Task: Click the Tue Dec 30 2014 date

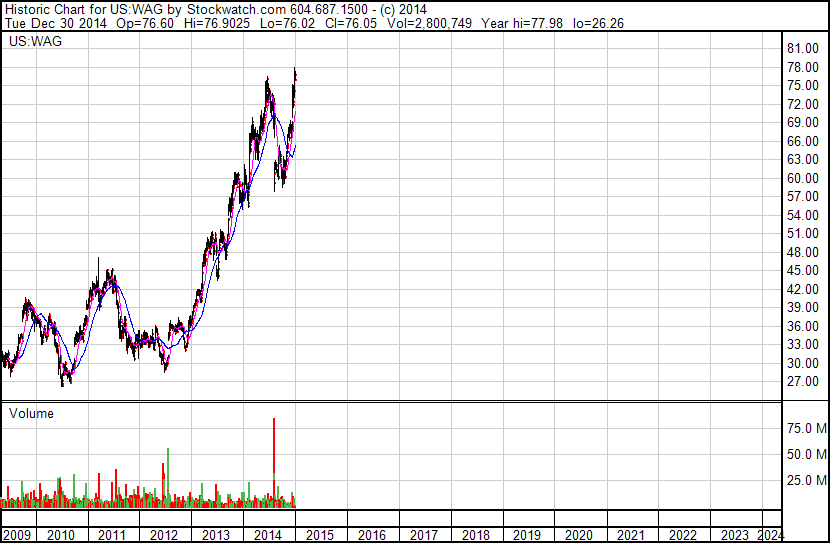Action: (56, 23)
